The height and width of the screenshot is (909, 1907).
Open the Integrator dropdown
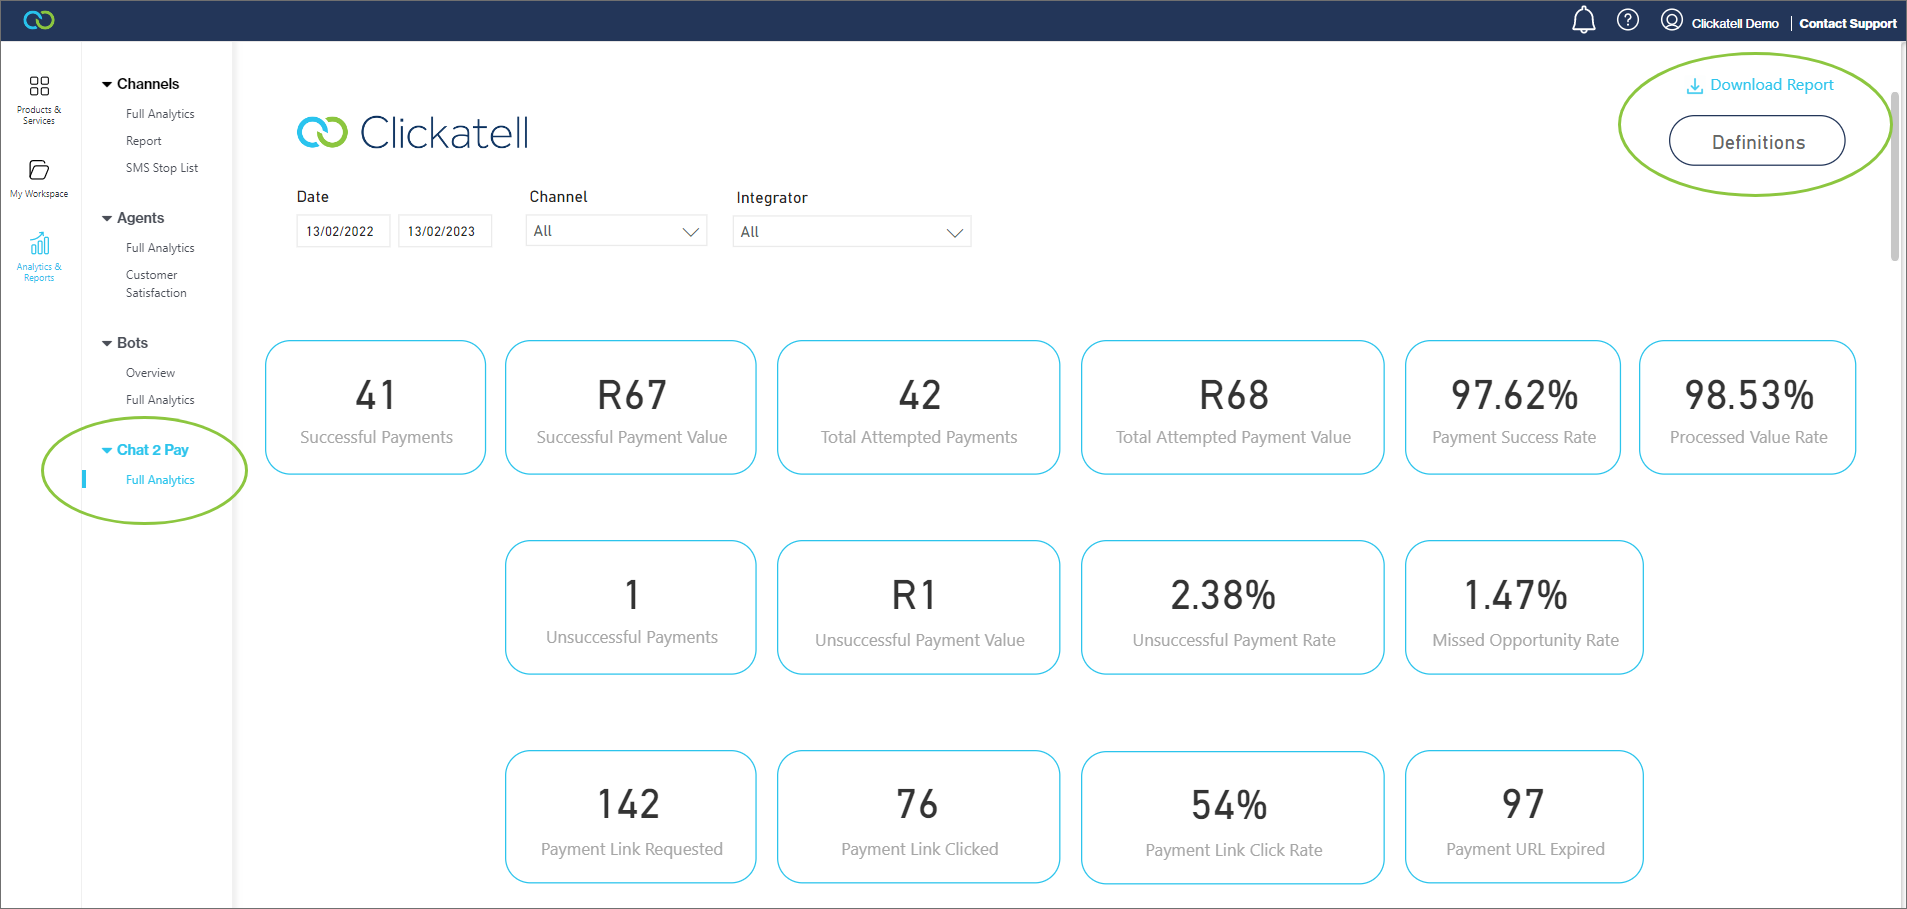tap(851, 232)
